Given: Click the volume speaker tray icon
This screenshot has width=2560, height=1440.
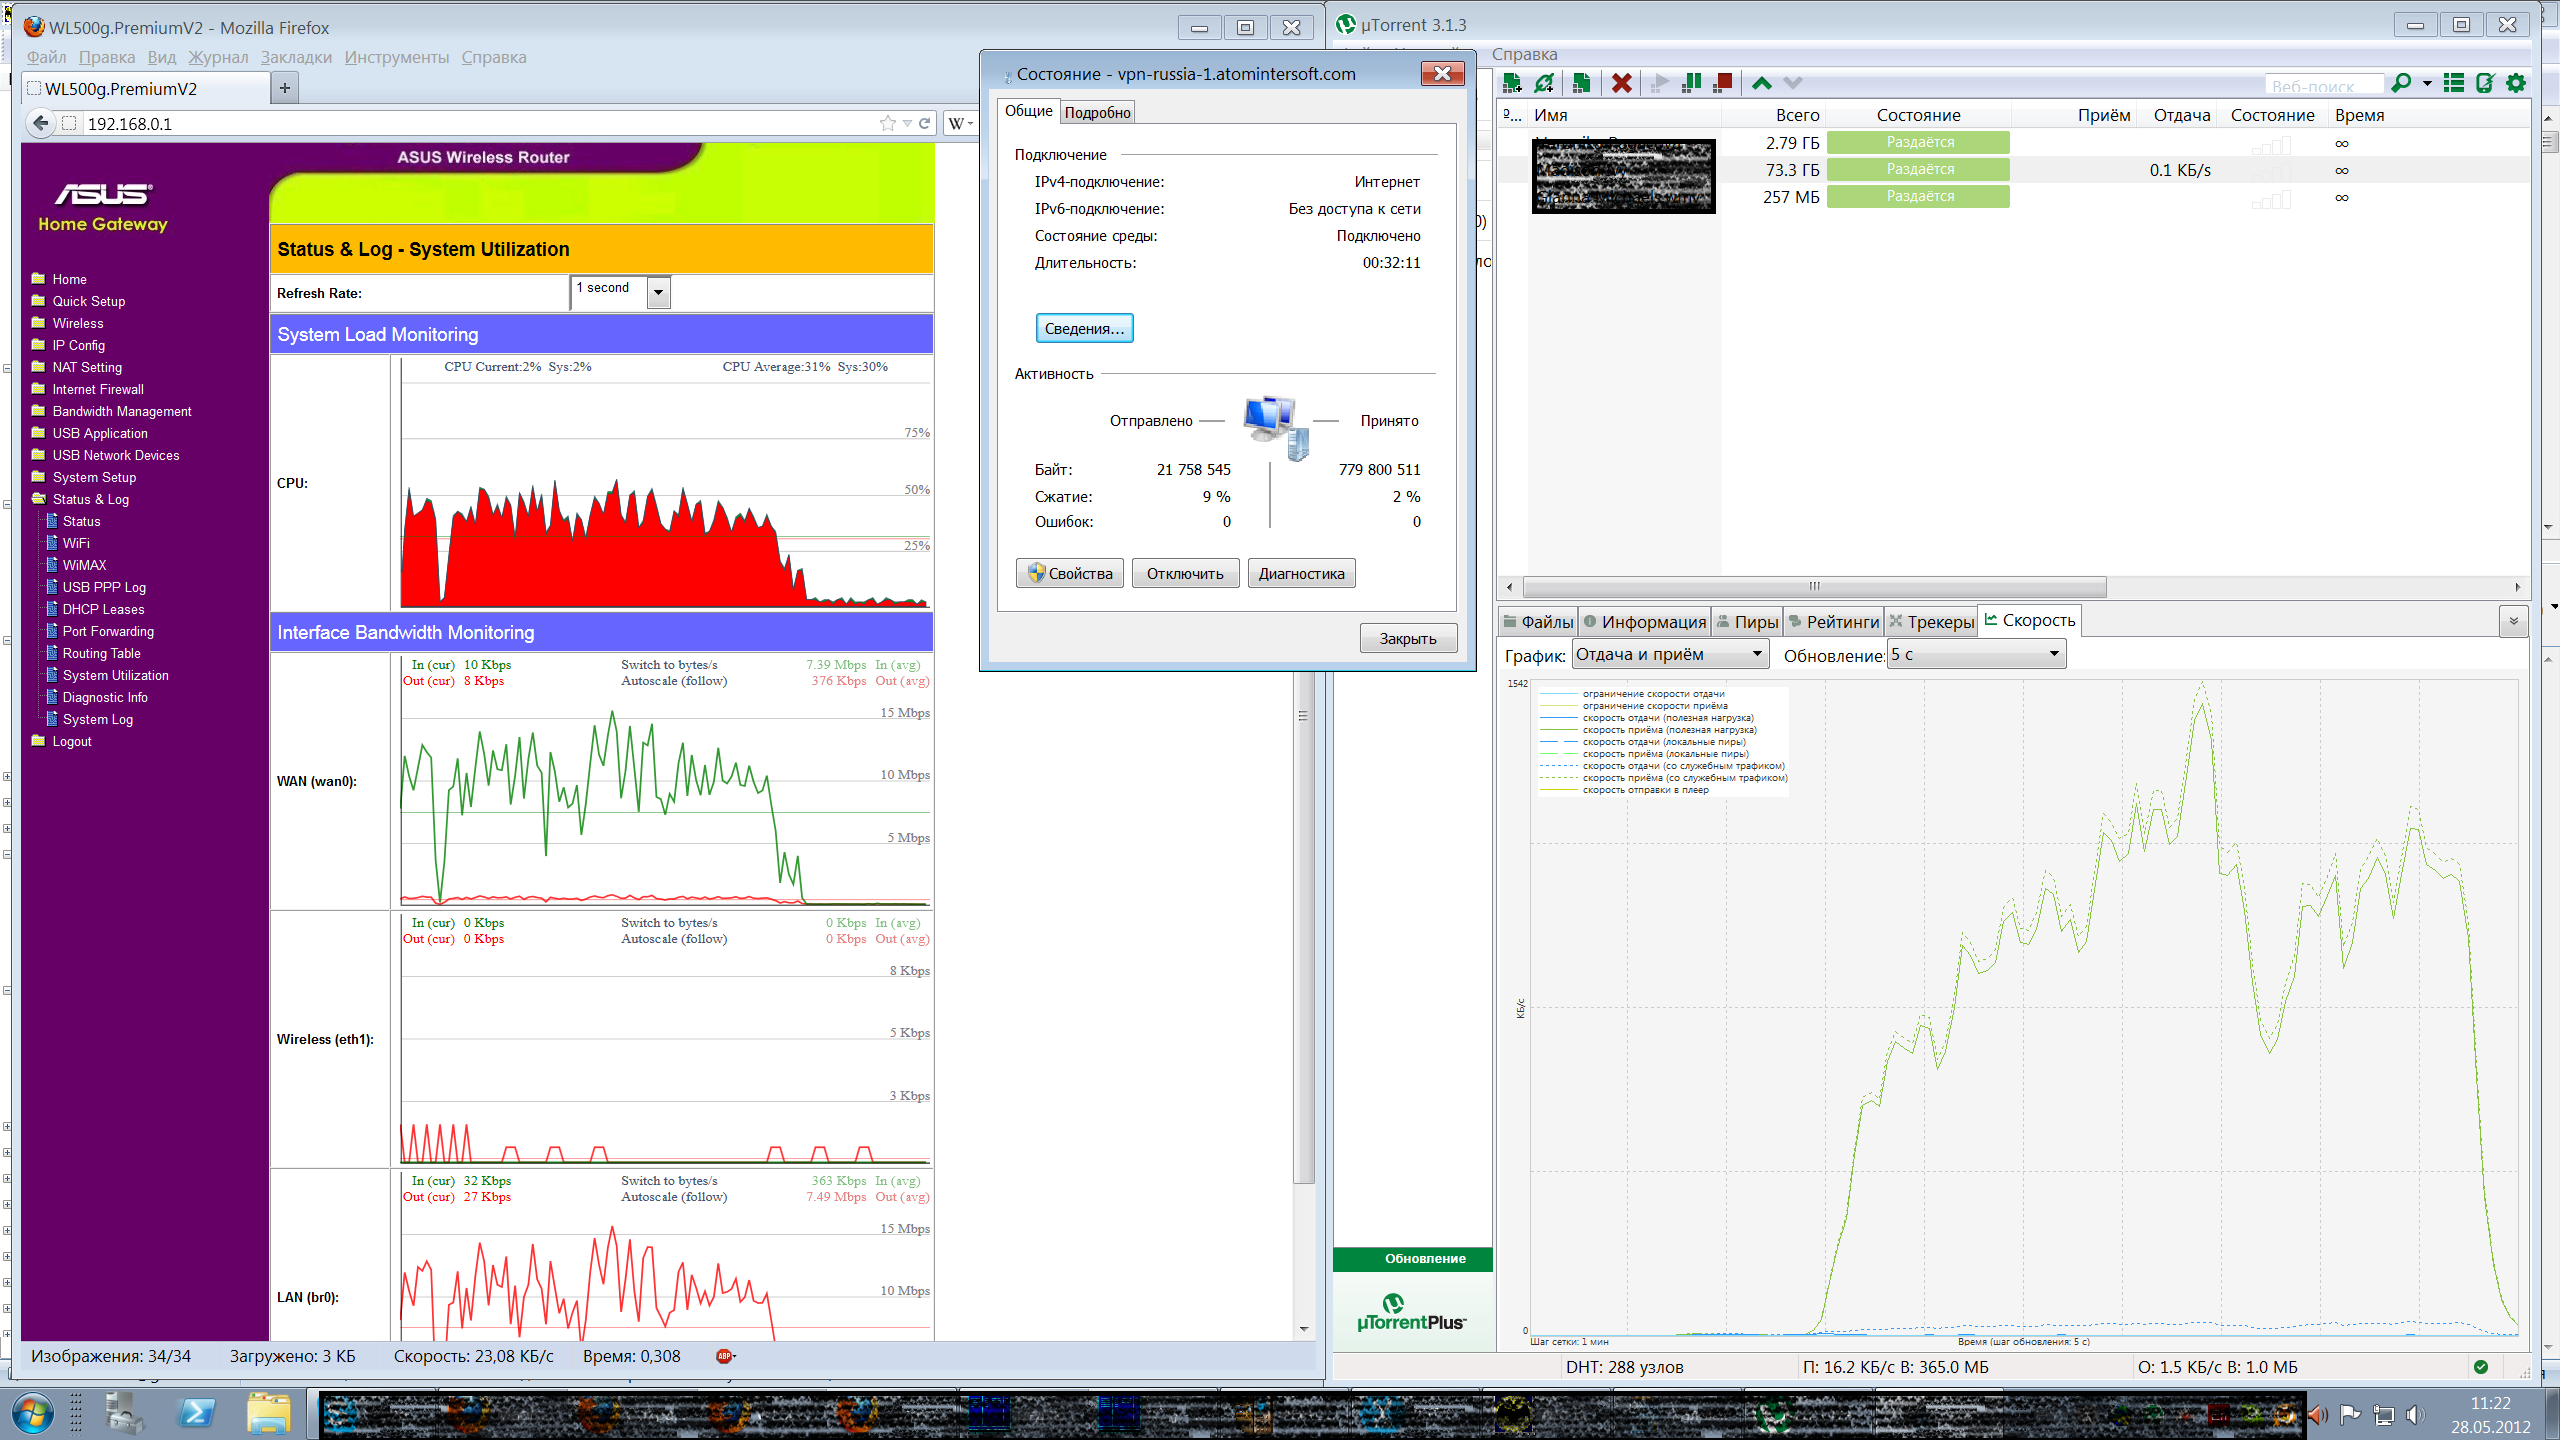Looking at the screenshot, I should tap(2415, 1414).
